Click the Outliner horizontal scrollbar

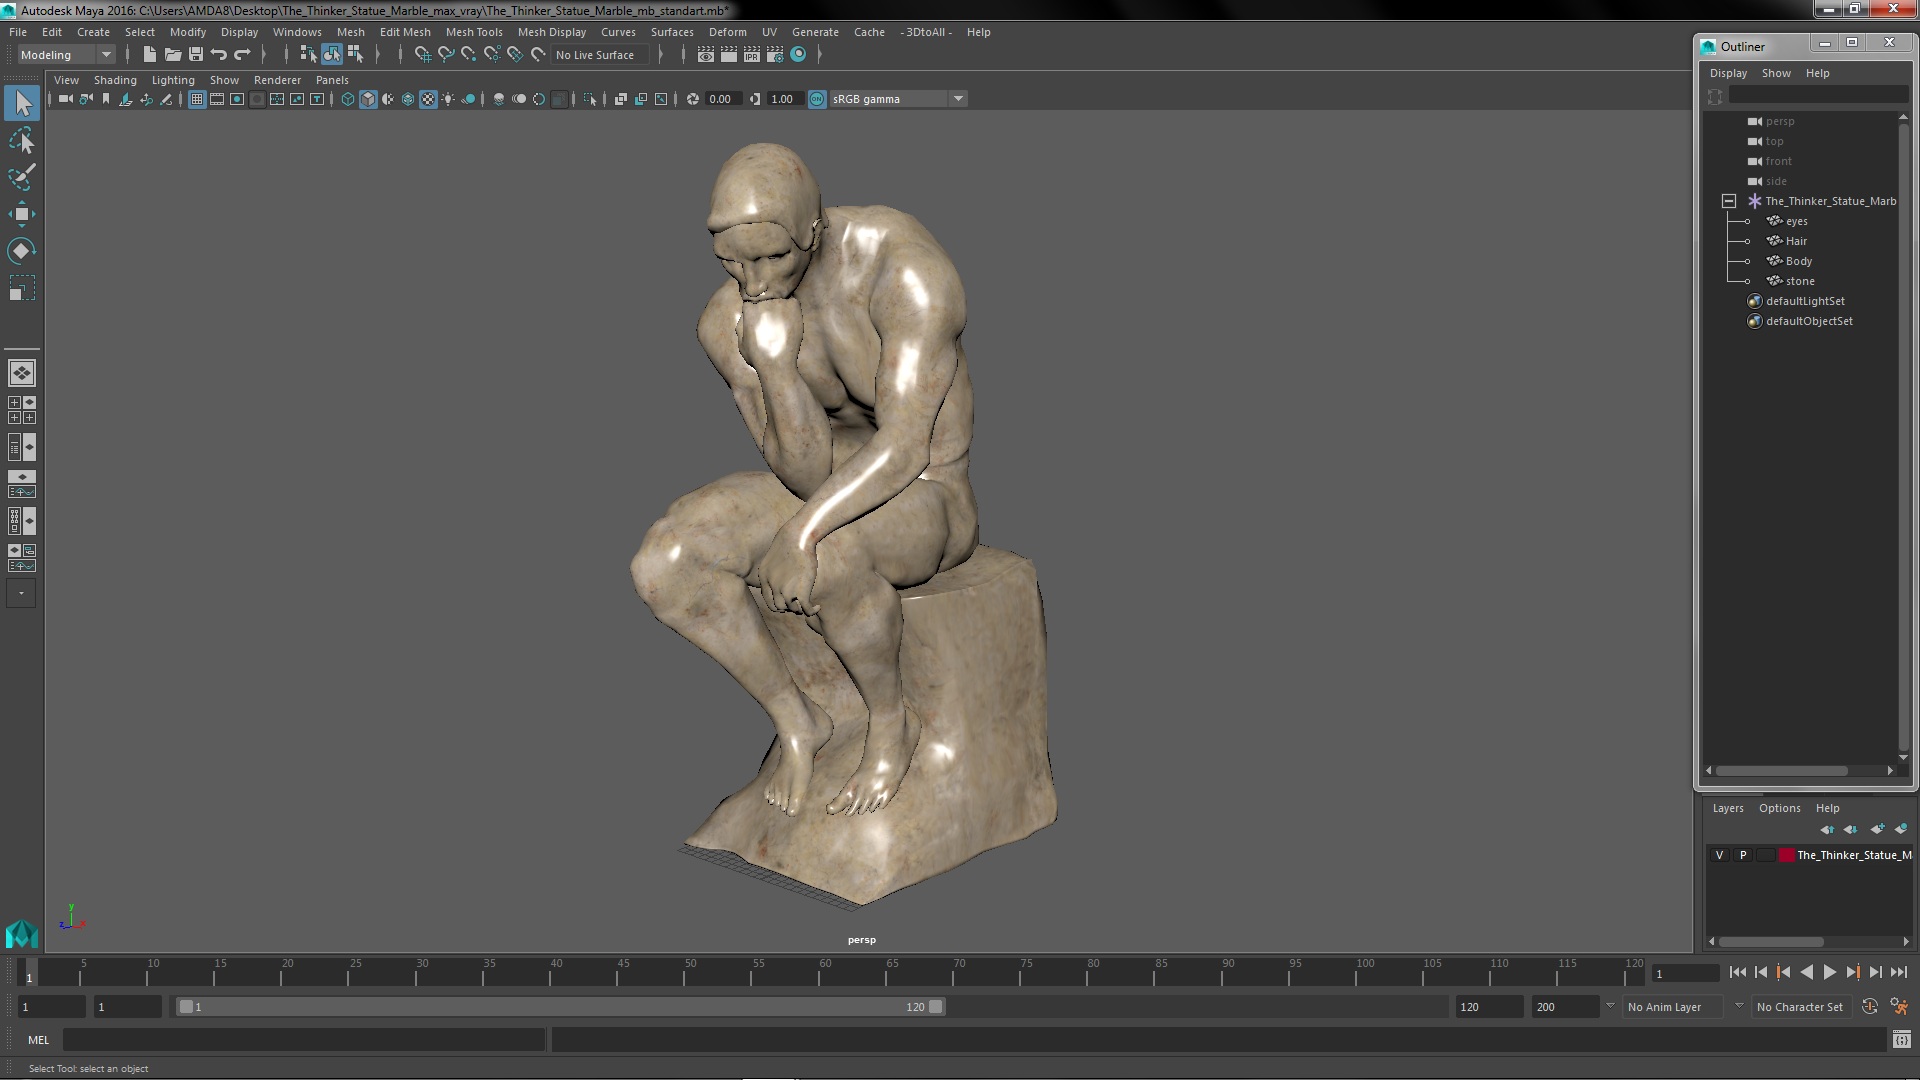(x=1781, y=771)
